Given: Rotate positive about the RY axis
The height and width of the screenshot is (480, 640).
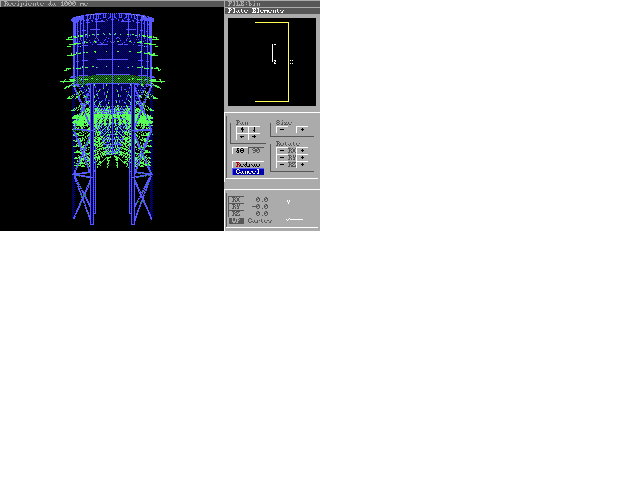Looking at the screenshot, I should click(x=303, y=157).
